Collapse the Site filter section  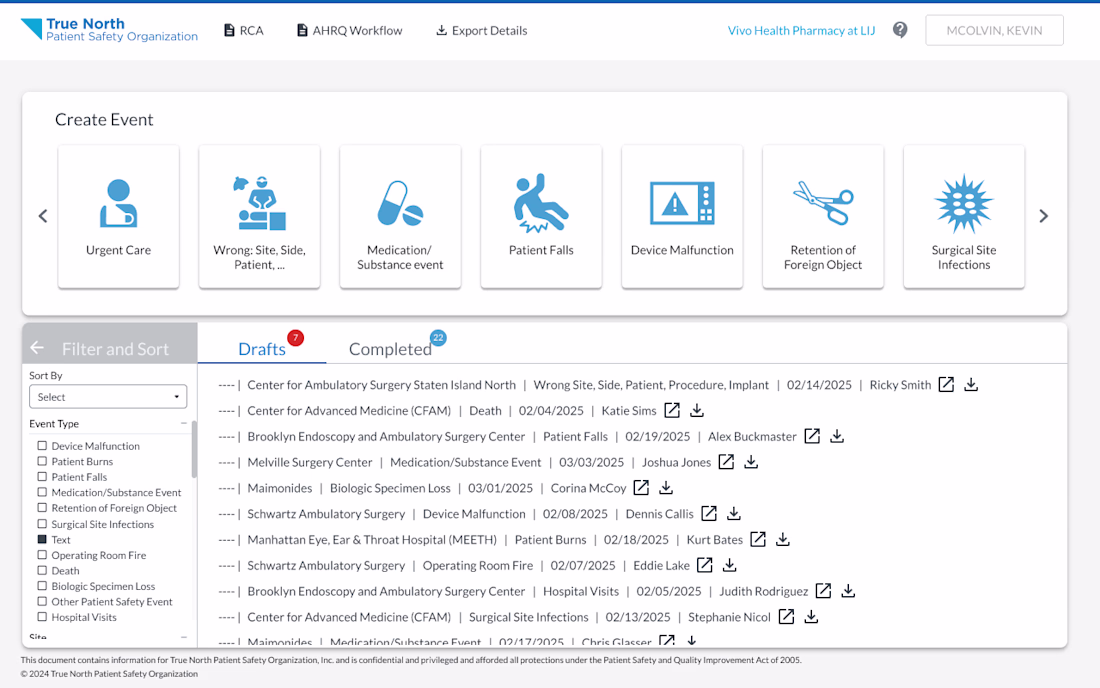click(x=184, y=637)
